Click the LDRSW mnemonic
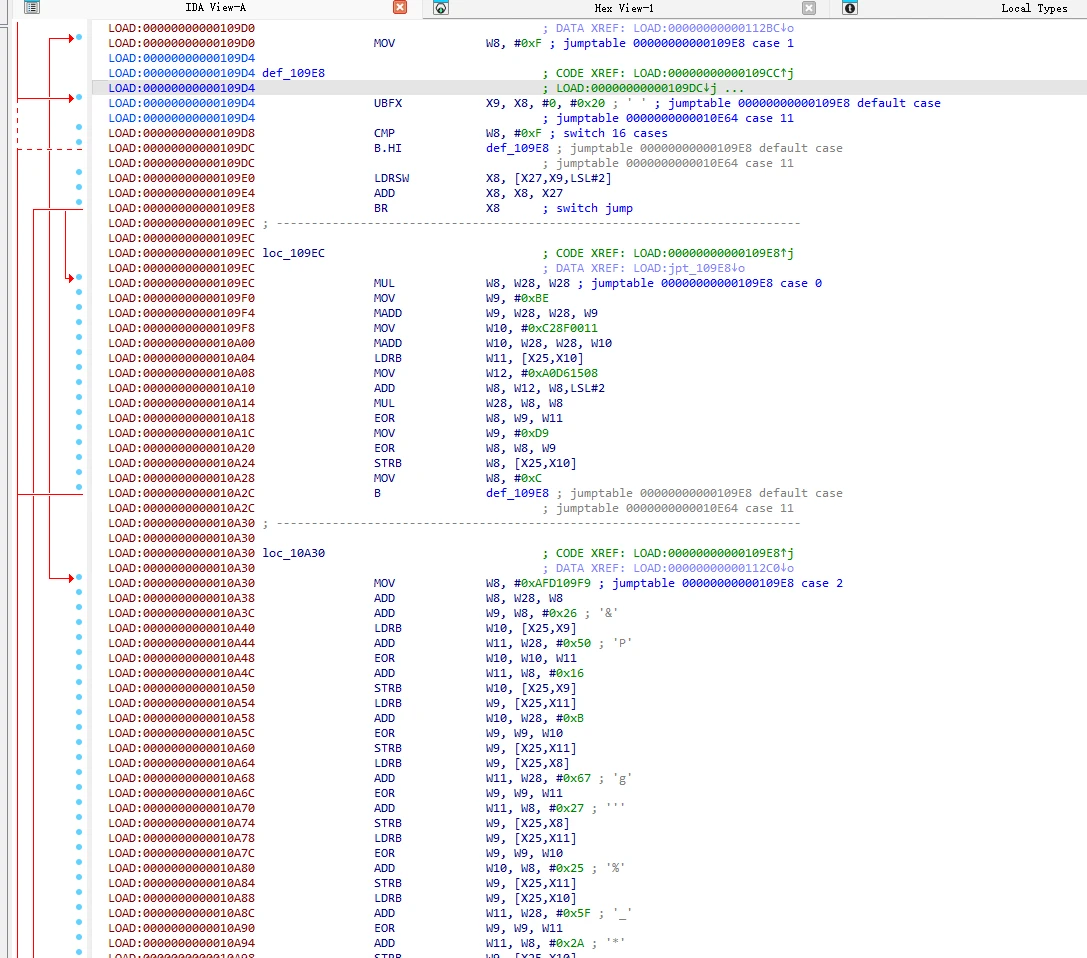This screenshot has height=958, width=1087. tap(392, 178)
